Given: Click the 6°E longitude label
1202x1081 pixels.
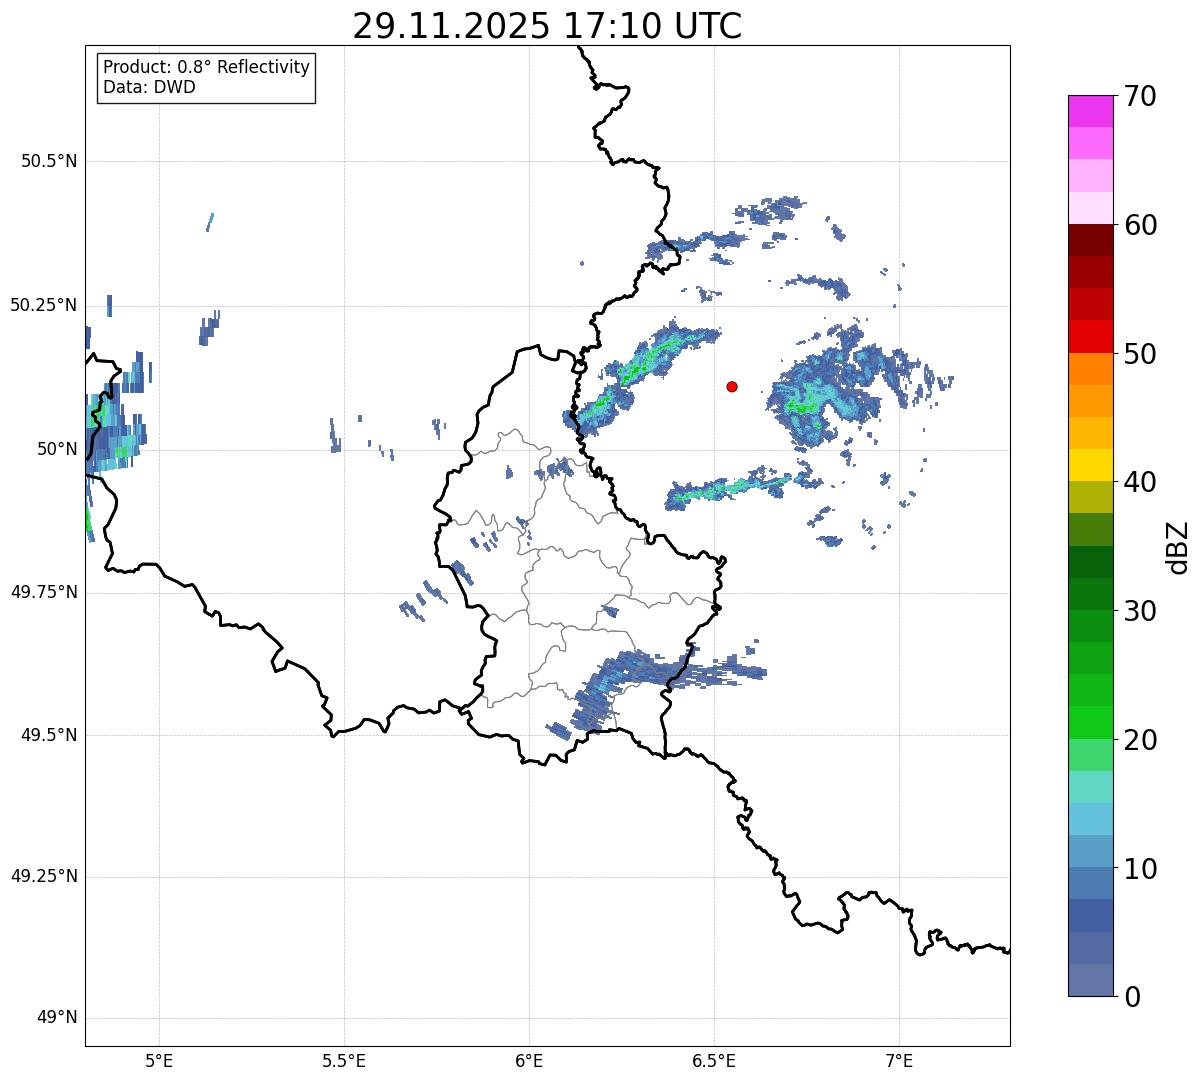Looking at the screenshot, I should (x=529, y=1060).
